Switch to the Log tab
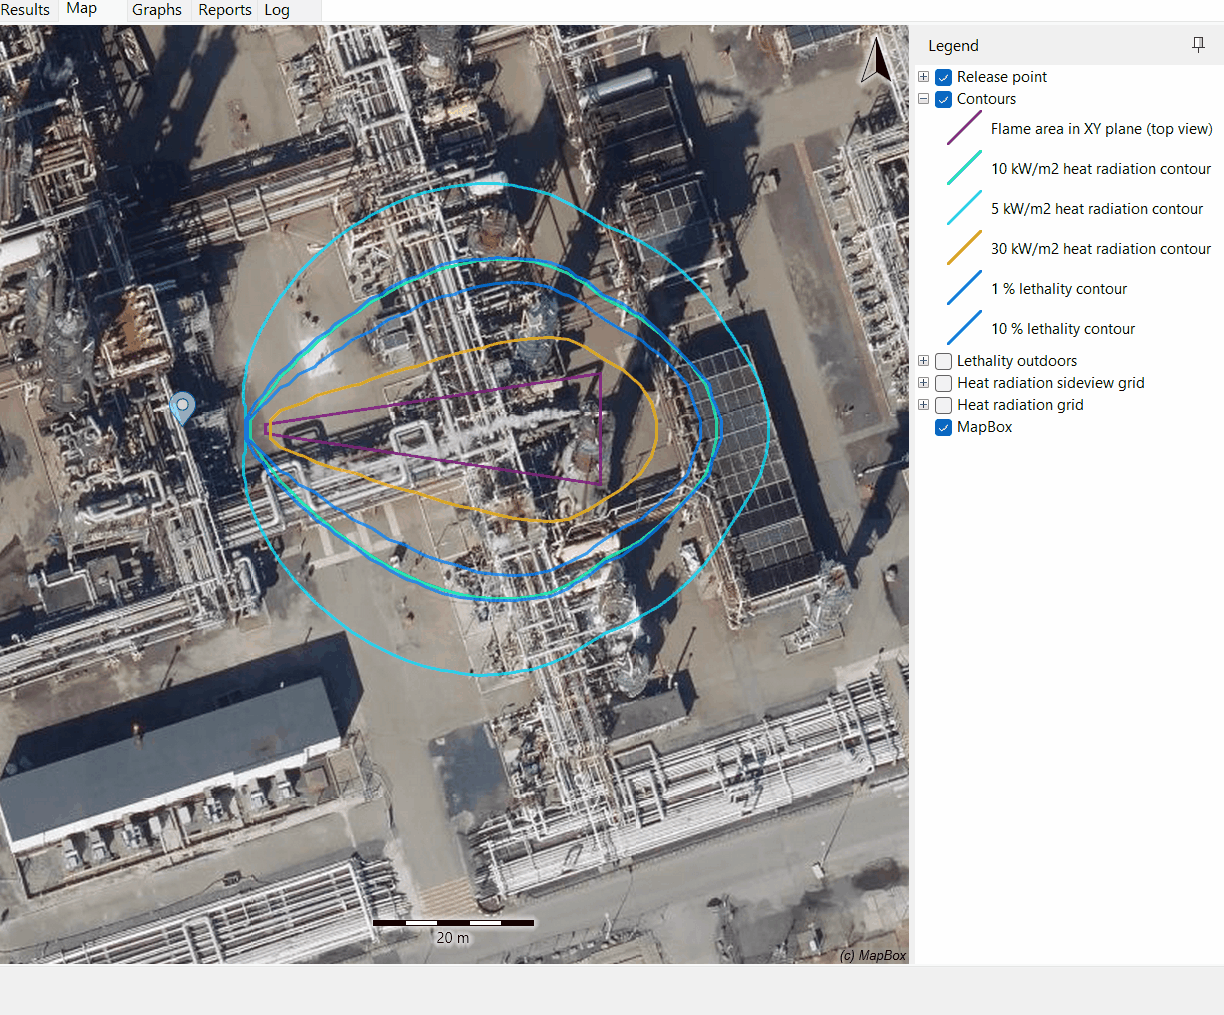This screenshot has width=1224, height=1015. (277, 9)
